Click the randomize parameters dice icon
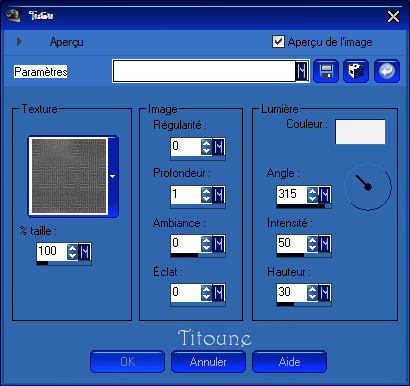Screen dimensions: 410x386 click(x=356, y=71)
